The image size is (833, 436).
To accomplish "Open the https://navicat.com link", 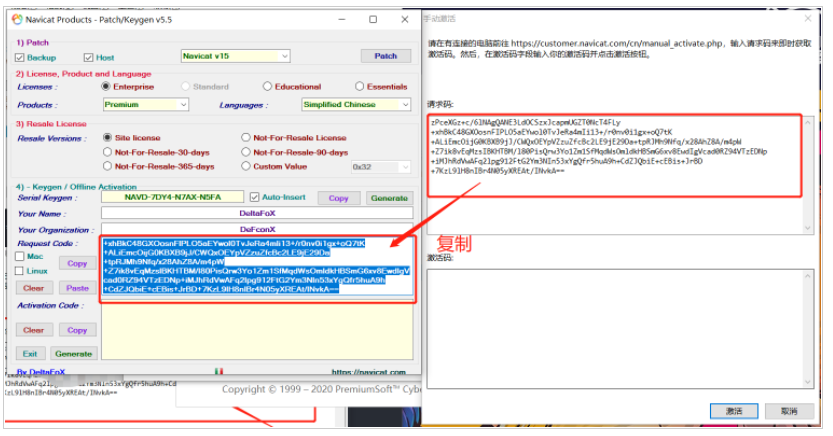I will click(x=369, y=372).
